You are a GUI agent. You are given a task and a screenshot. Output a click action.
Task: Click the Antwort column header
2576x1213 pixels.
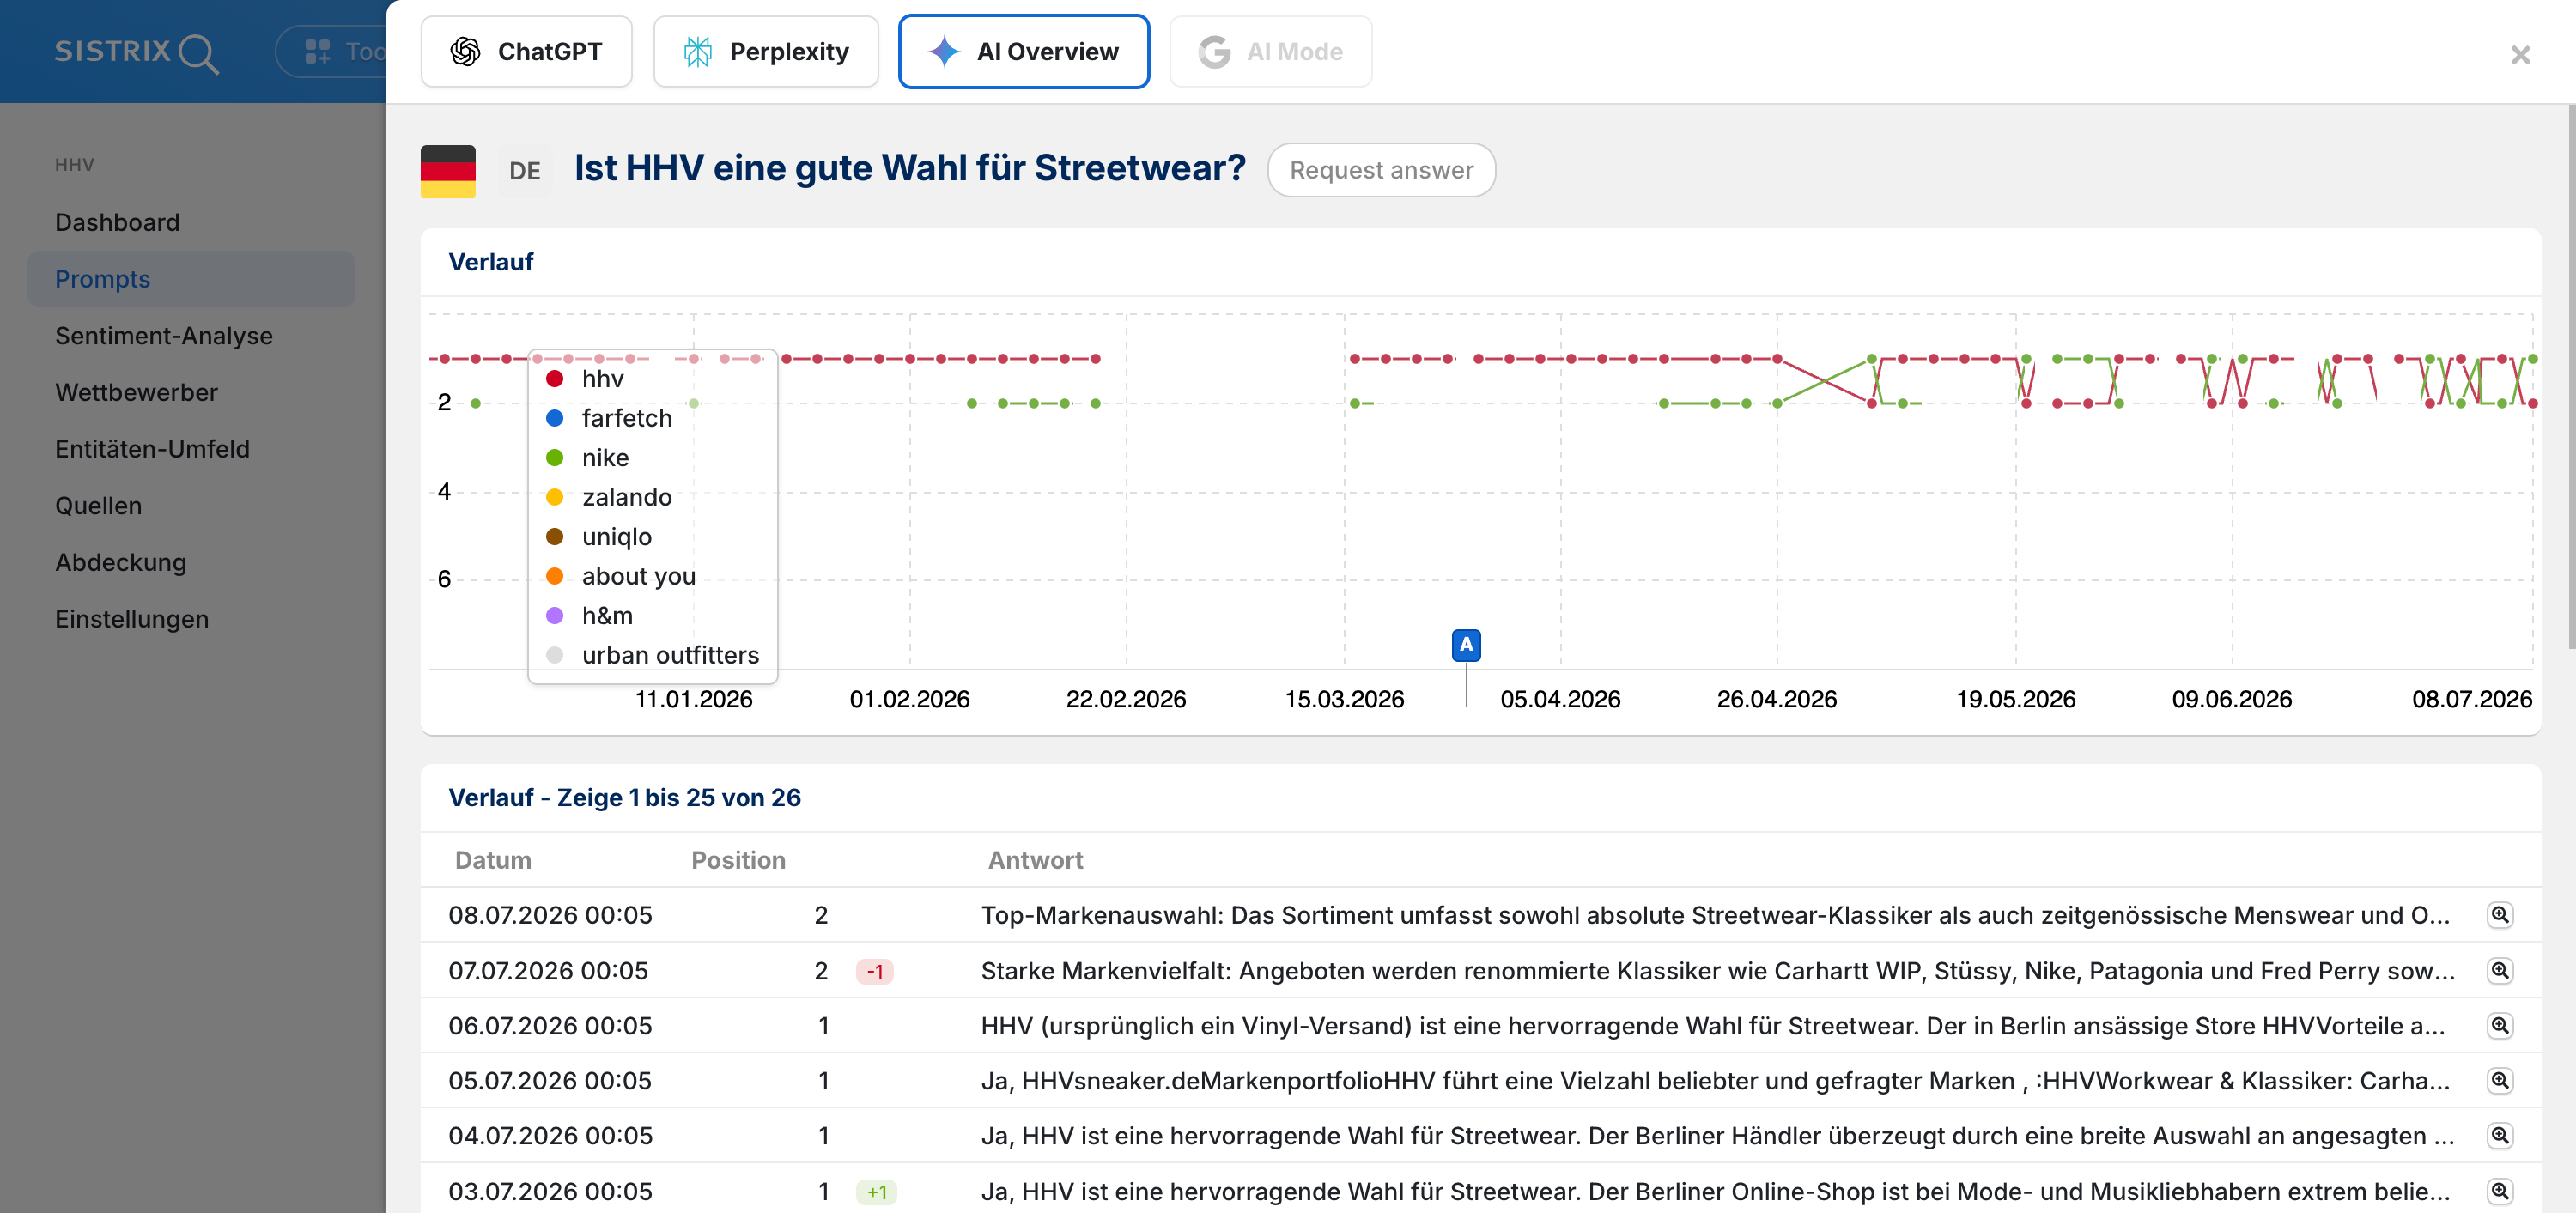click(1035, 860)
